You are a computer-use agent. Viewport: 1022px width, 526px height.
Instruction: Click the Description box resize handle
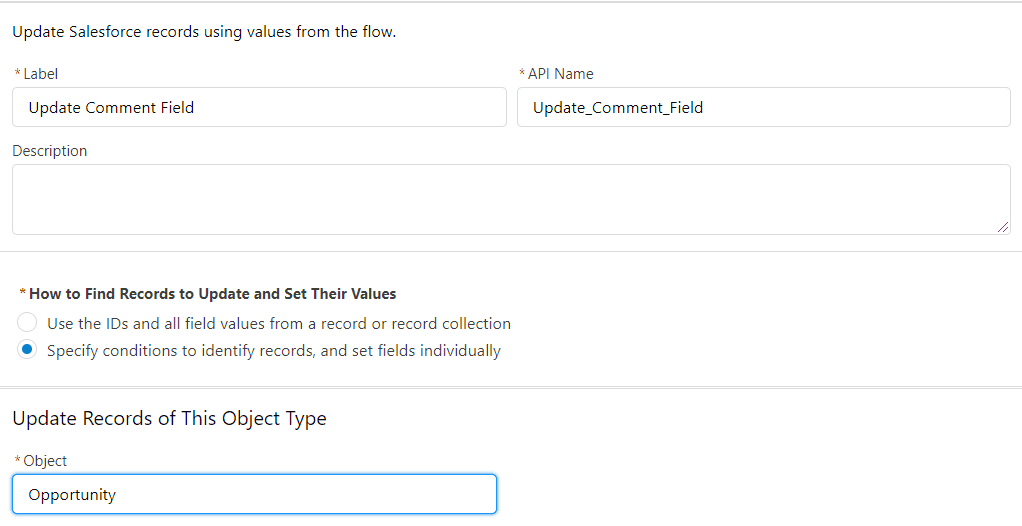[1002, 227]
